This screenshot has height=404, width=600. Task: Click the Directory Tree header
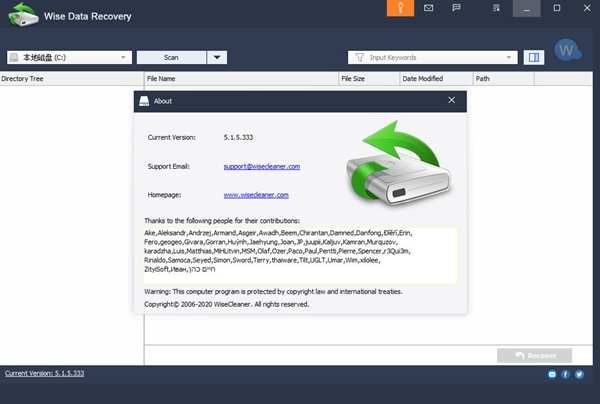click(72, 79)
